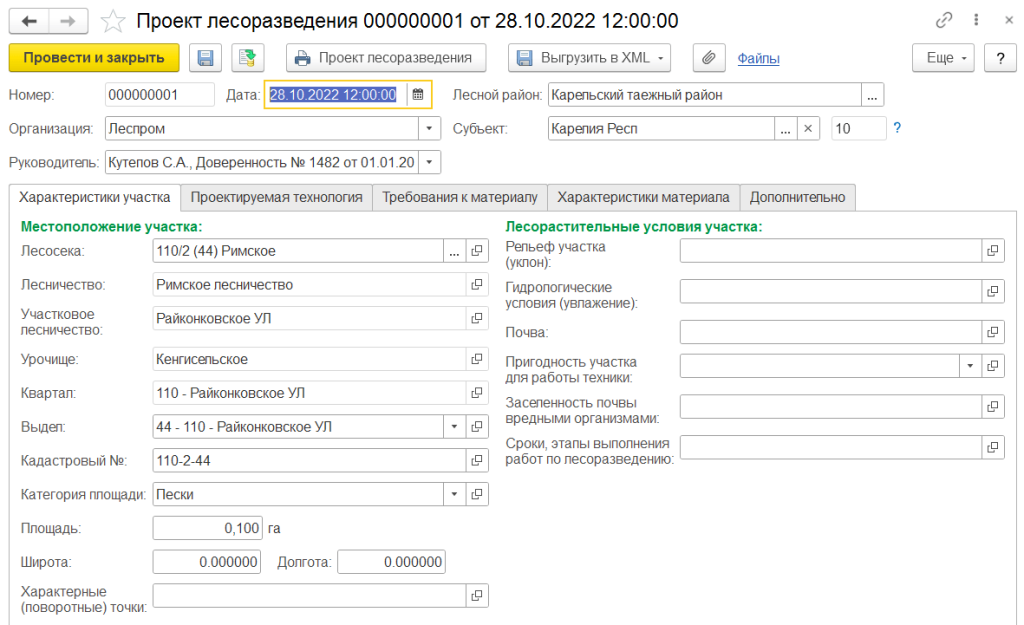Open selection dialog for Лесосека field
The height and width of the screenshot is (625, 1024).
click(455, 251)
